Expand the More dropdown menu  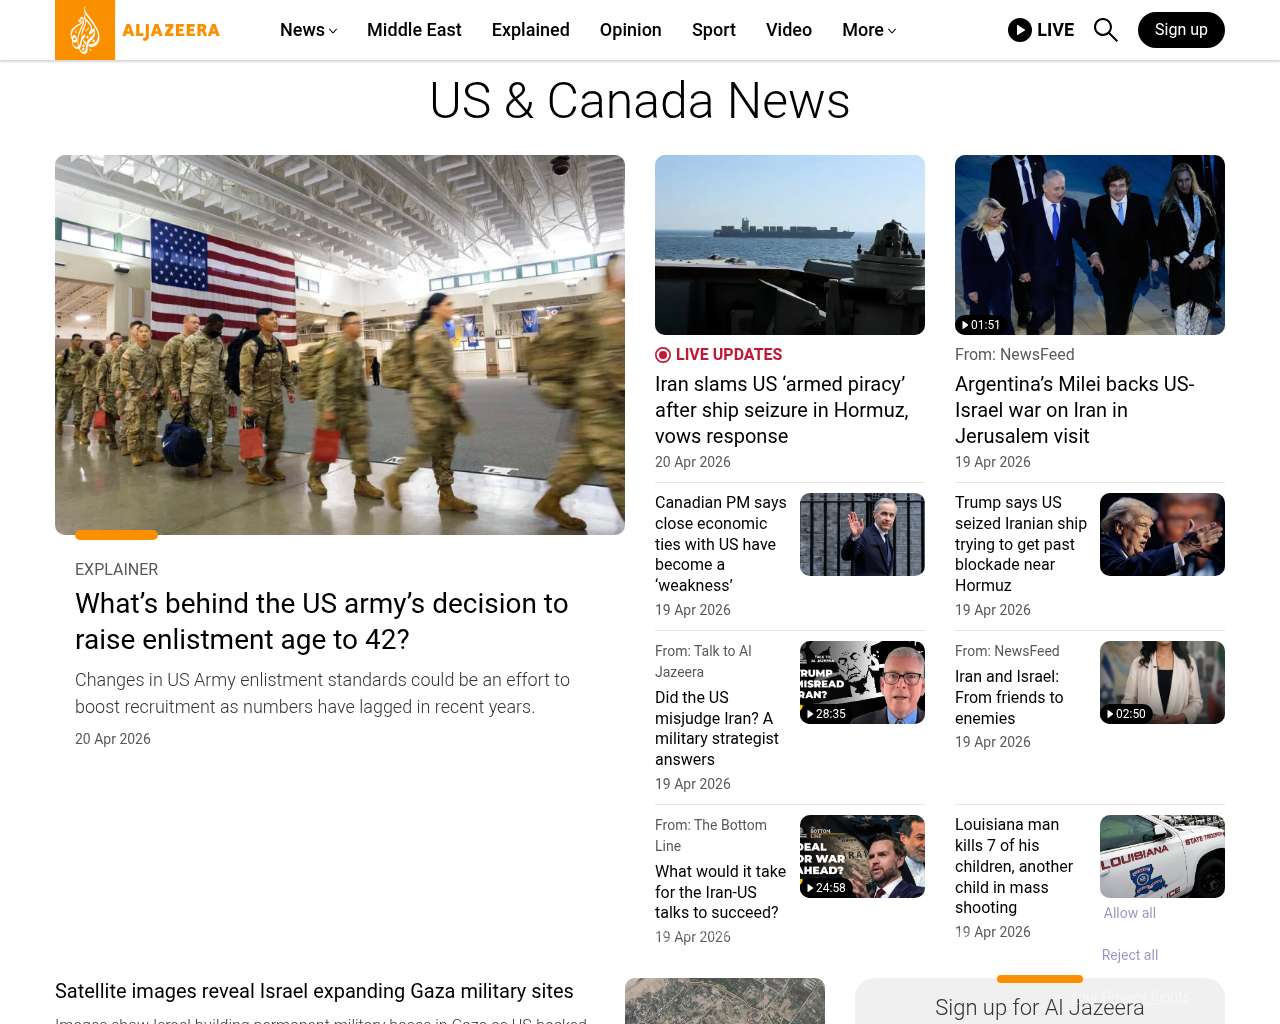coord(868,30)
